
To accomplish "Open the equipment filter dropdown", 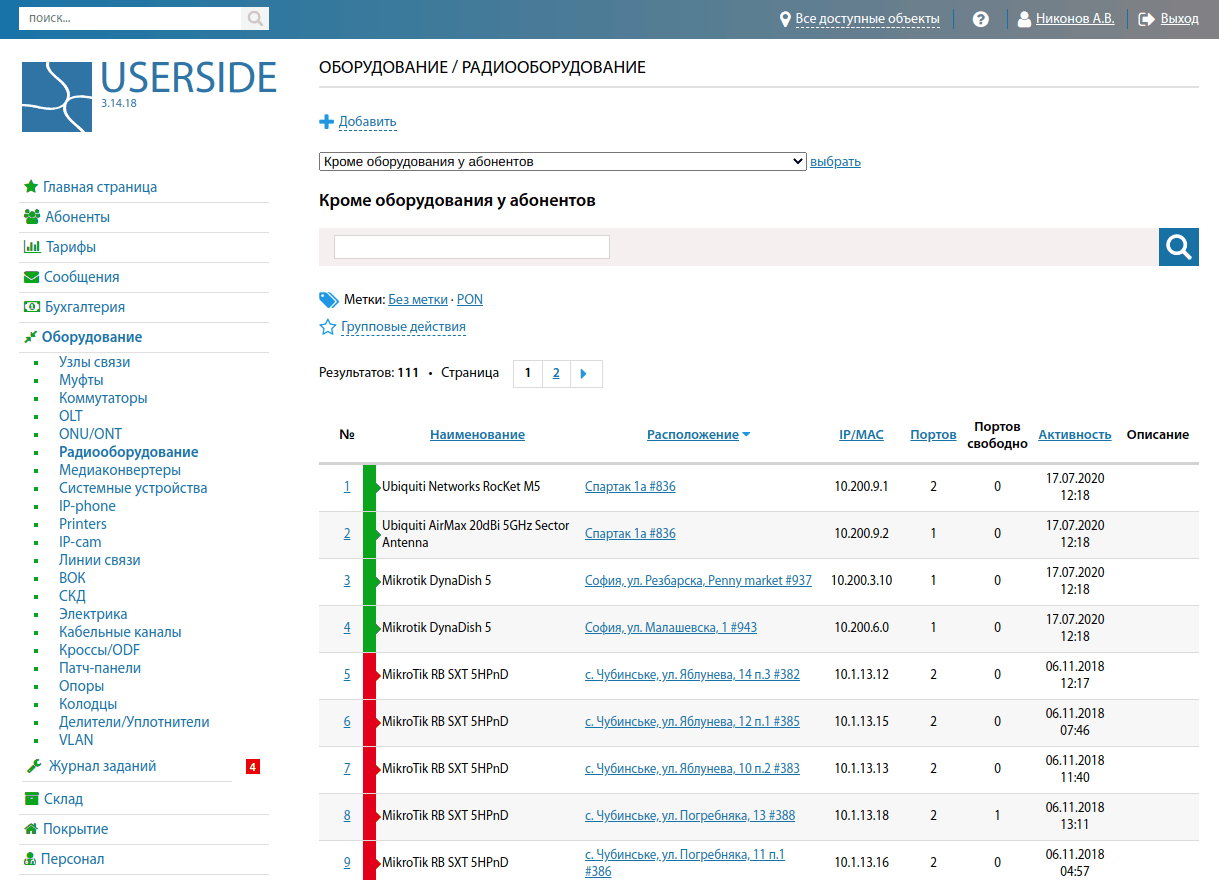I will (x=562, y=161).
